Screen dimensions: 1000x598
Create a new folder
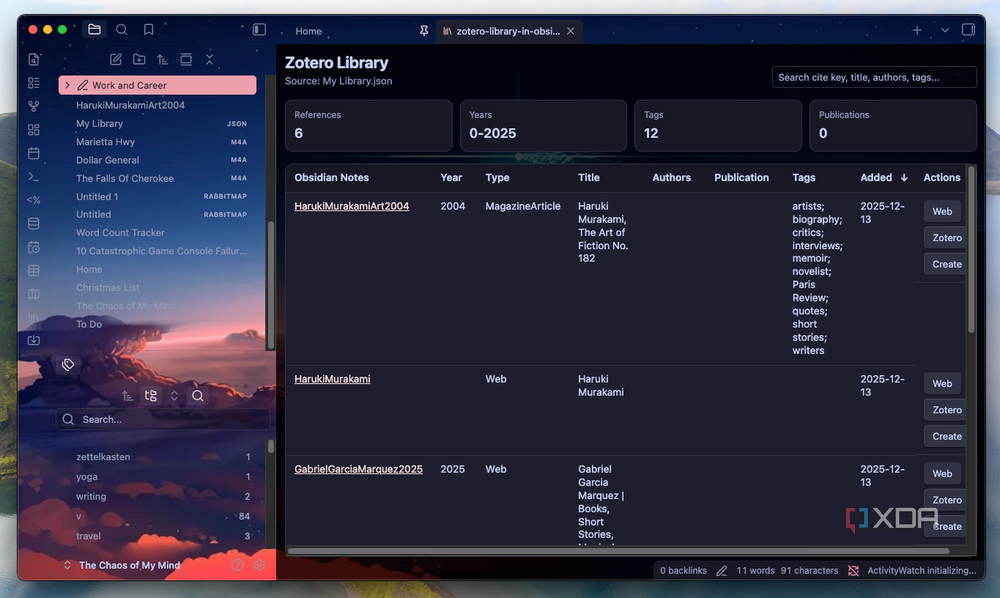coord(139,59)
